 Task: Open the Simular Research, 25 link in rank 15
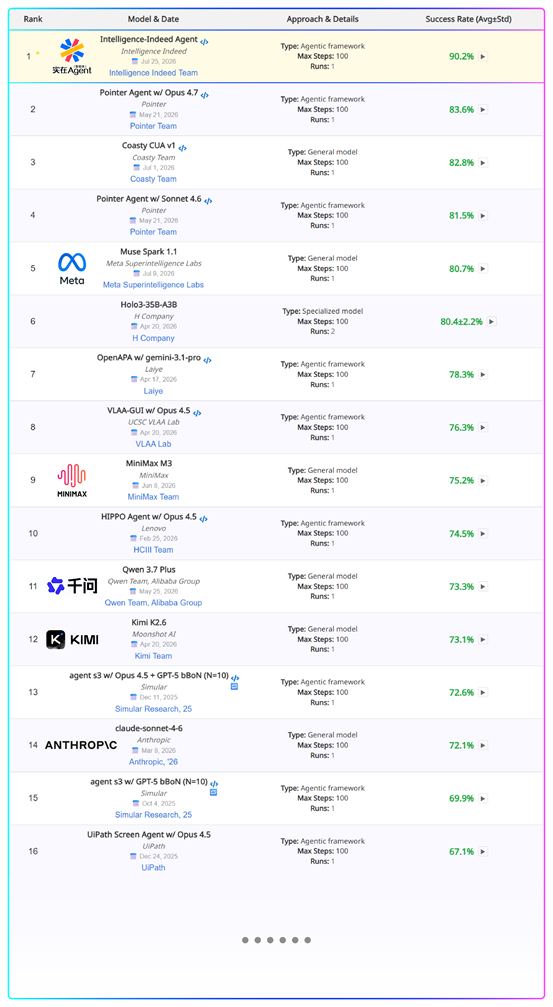coord(154,814)
